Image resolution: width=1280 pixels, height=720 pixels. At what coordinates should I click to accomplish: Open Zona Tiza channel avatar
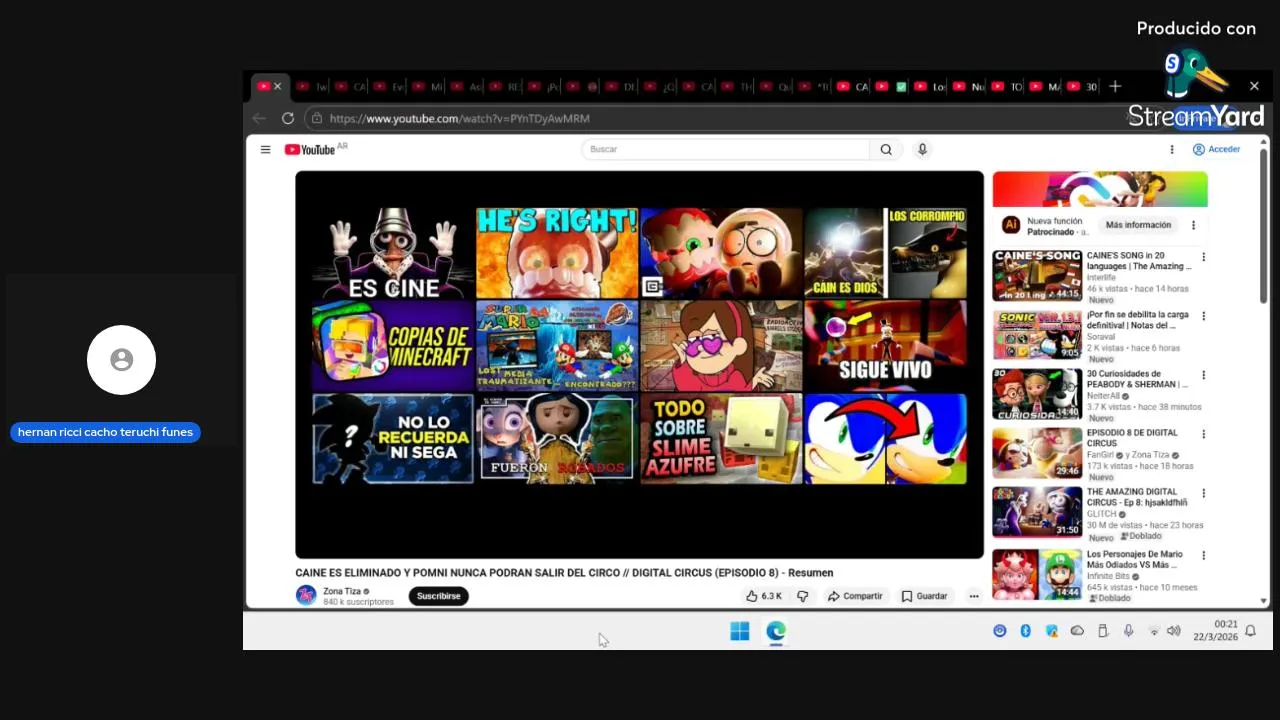click(x=306, y=596)
